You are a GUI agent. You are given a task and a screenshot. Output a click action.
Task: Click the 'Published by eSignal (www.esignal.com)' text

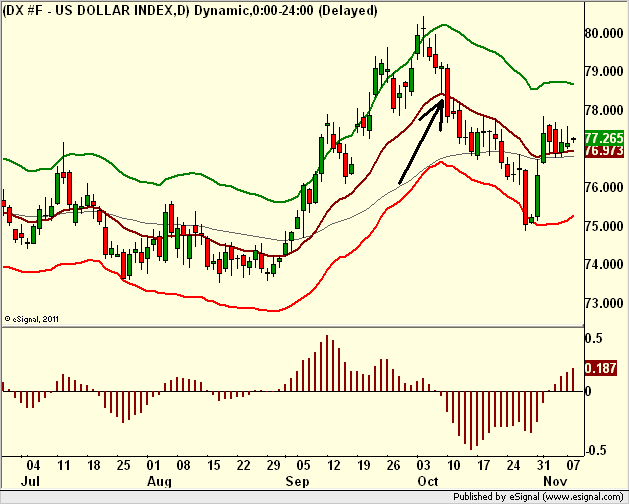point(538,497)
